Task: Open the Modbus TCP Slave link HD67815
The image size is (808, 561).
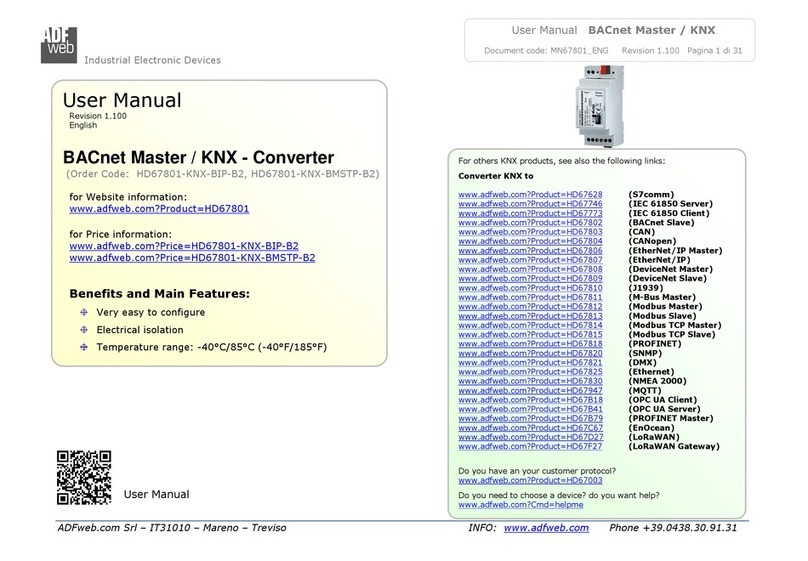Action: 530,334
